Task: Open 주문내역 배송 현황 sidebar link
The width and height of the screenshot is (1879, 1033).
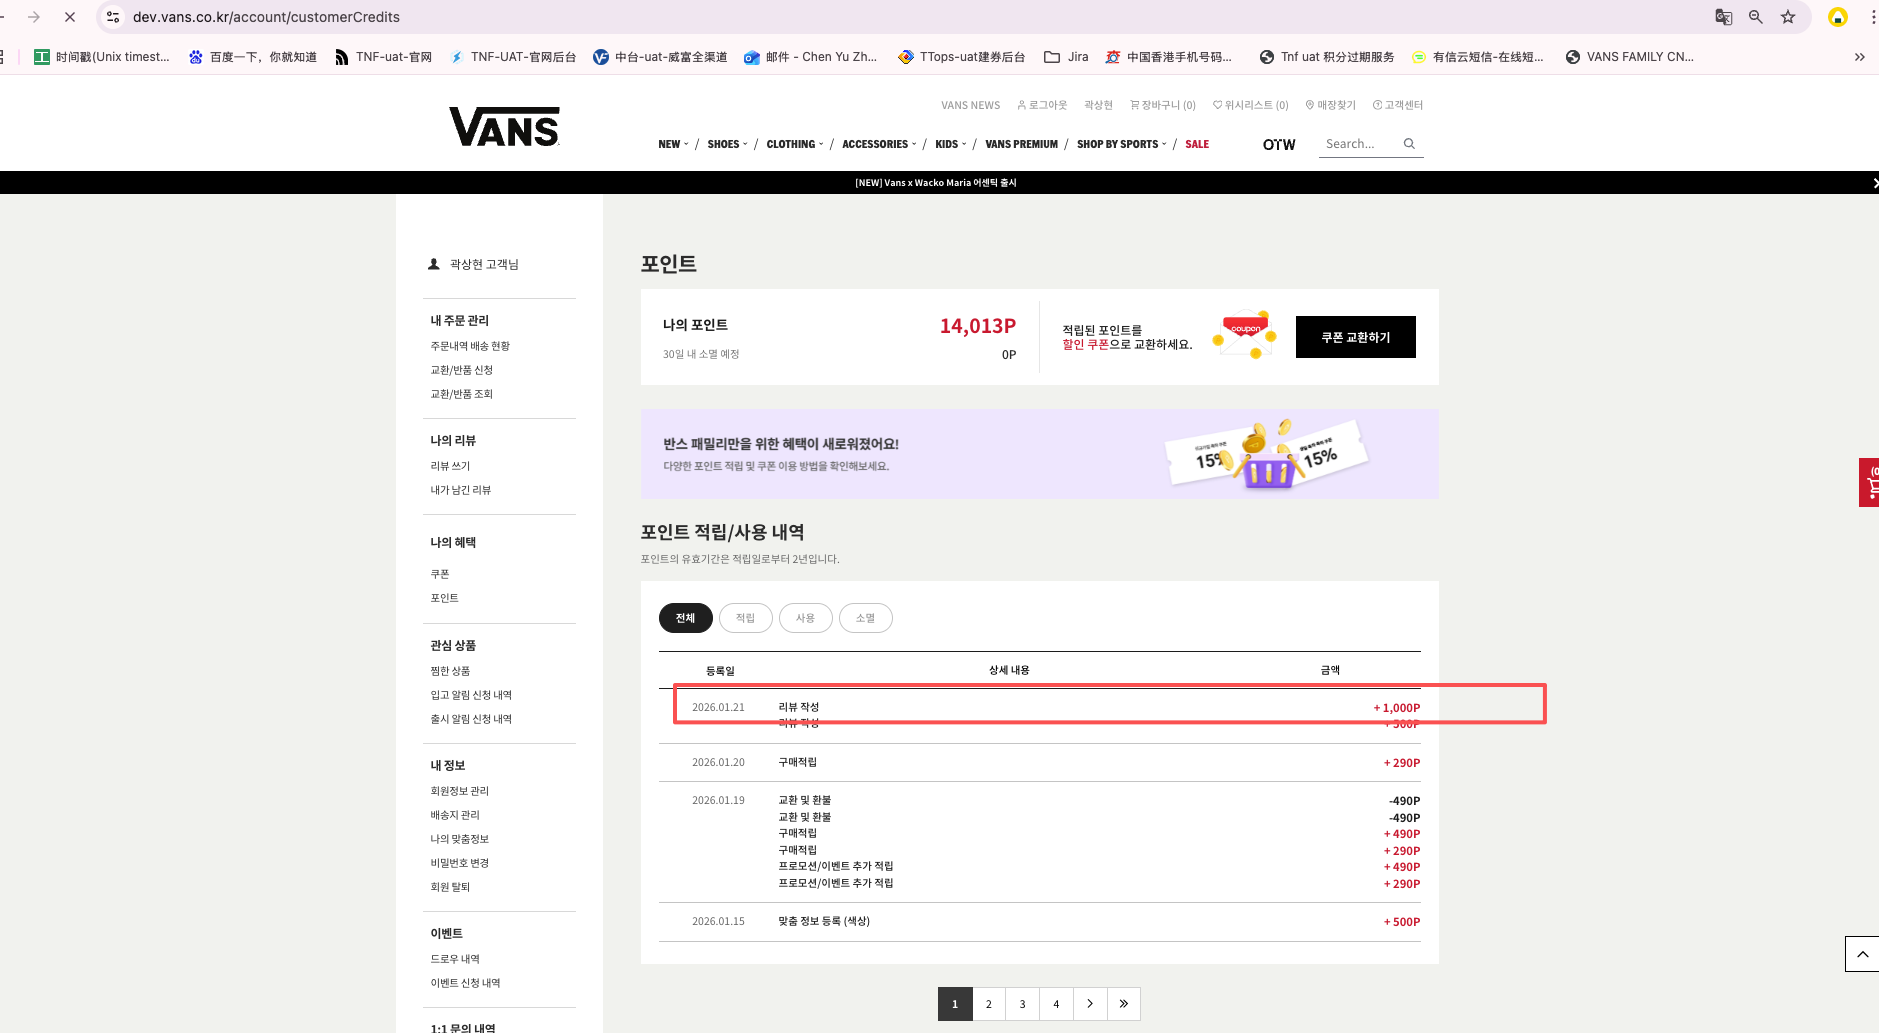Action: click(470, 346)
